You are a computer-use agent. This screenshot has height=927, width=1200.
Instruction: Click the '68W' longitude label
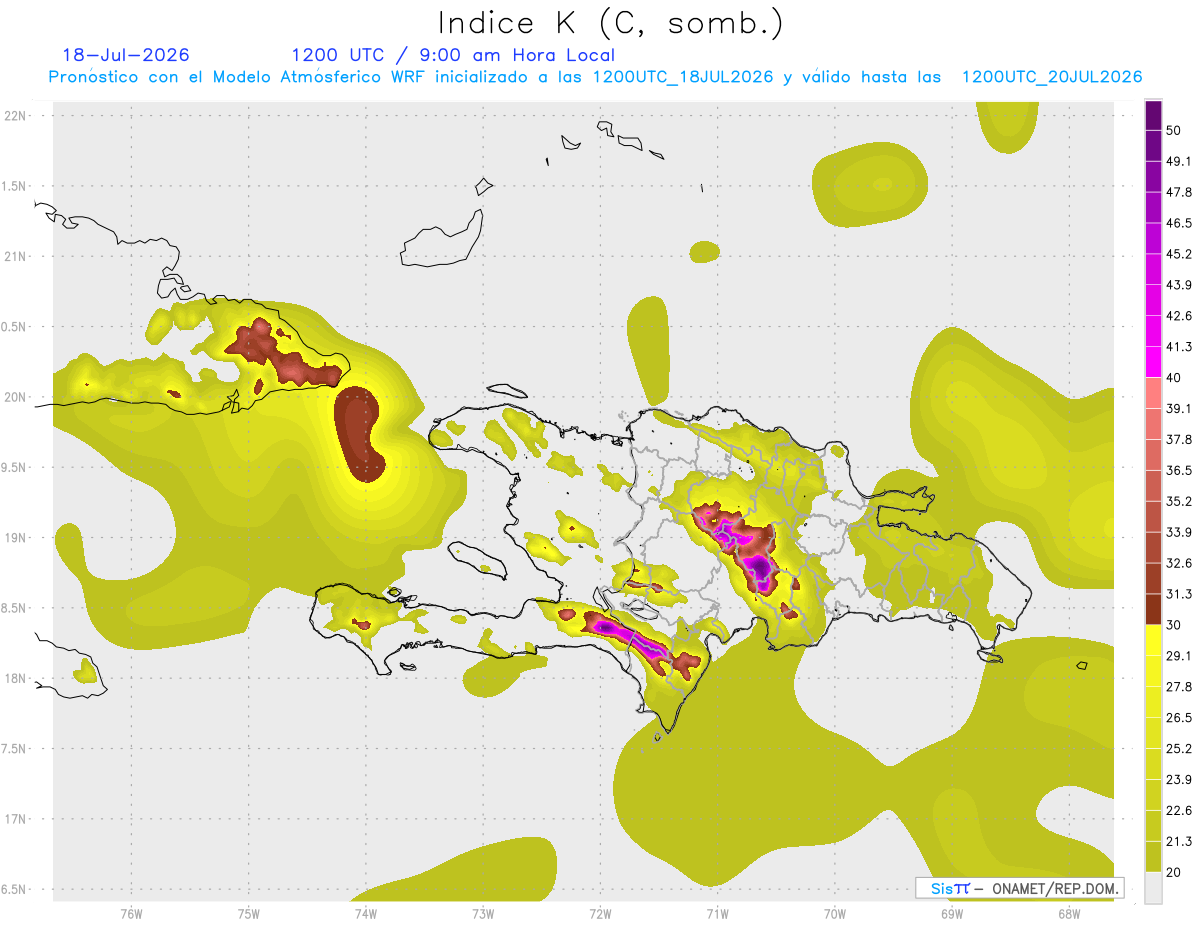tap(1069, 913)
